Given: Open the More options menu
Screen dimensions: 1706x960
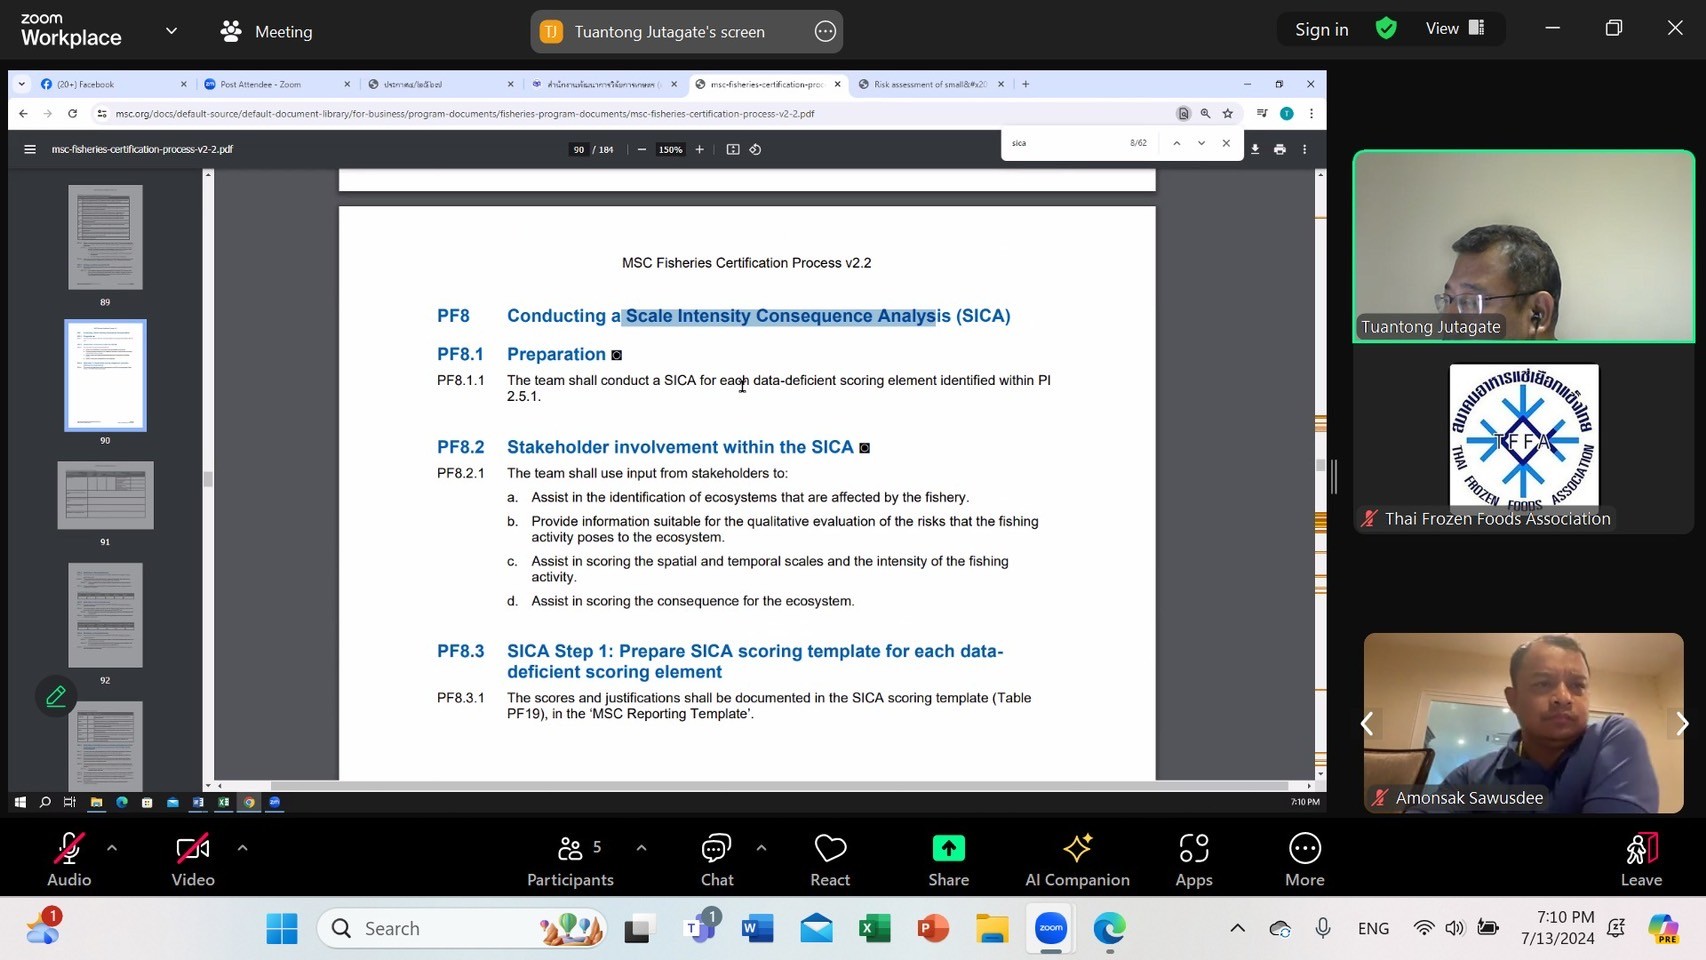Looking at the screenshot, I should coord(1304,859).
